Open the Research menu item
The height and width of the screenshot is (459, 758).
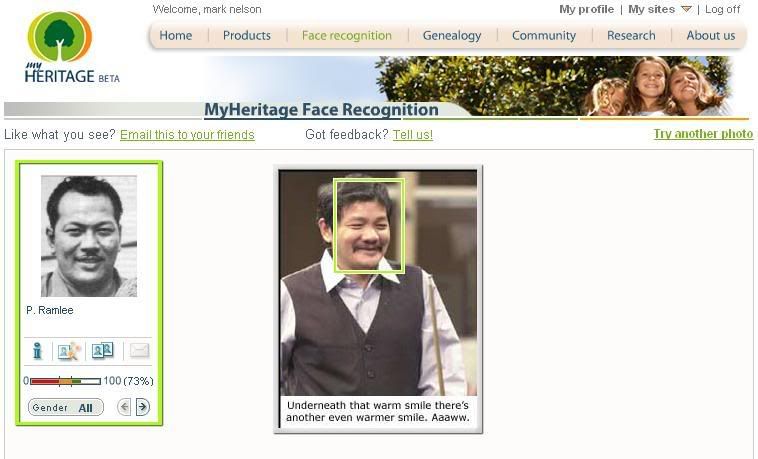pyautogui.click(x=631, y=35)
